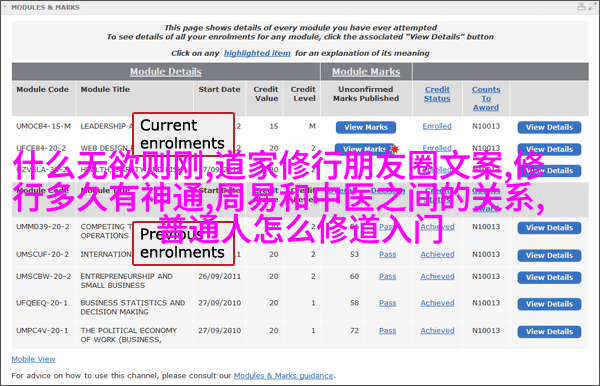Open the Modules & Marks guidance link
Image resolution: width=600 pixels, height=386 pixels.
click(284, 376)
